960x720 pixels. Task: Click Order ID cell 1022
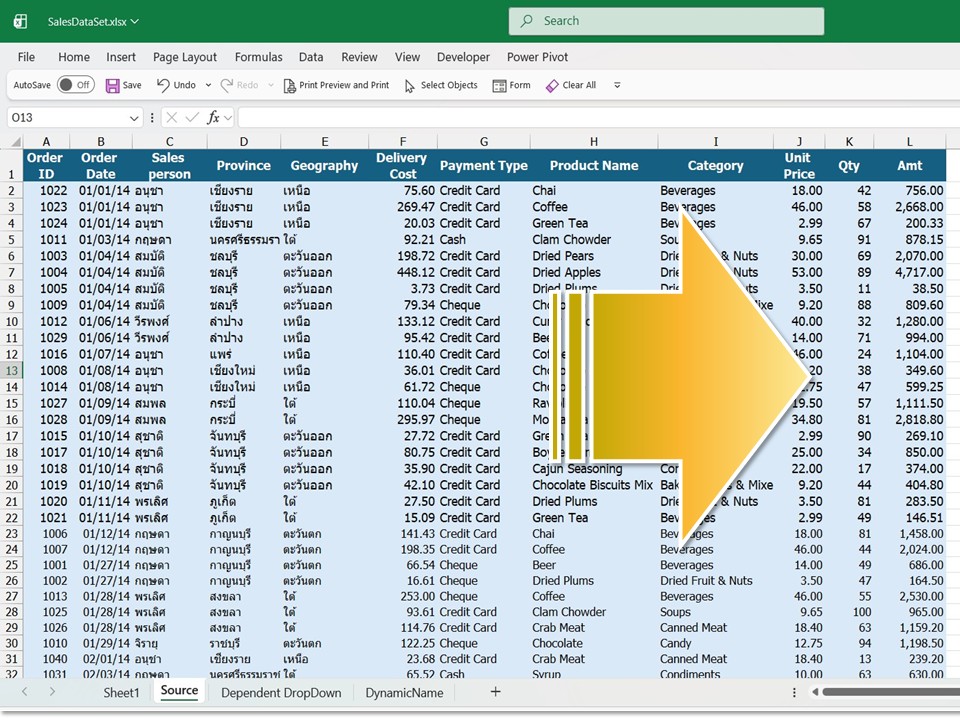[x=47, y=190]
